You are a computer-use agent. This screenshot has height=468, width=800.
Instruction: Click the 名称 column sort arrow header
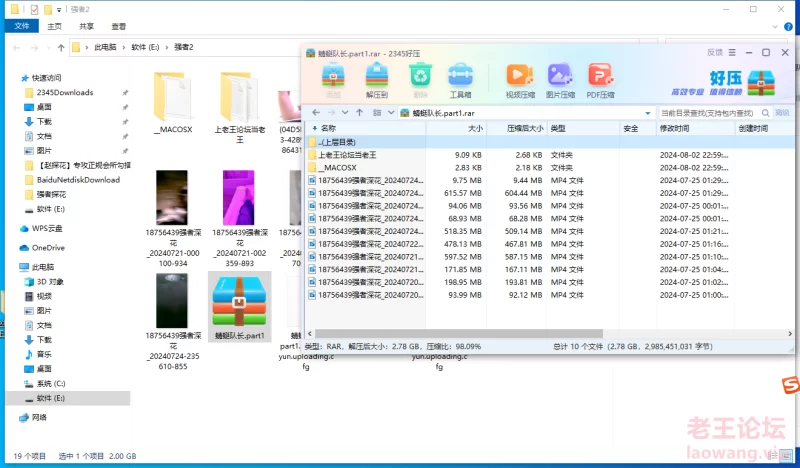pos(314,128)
